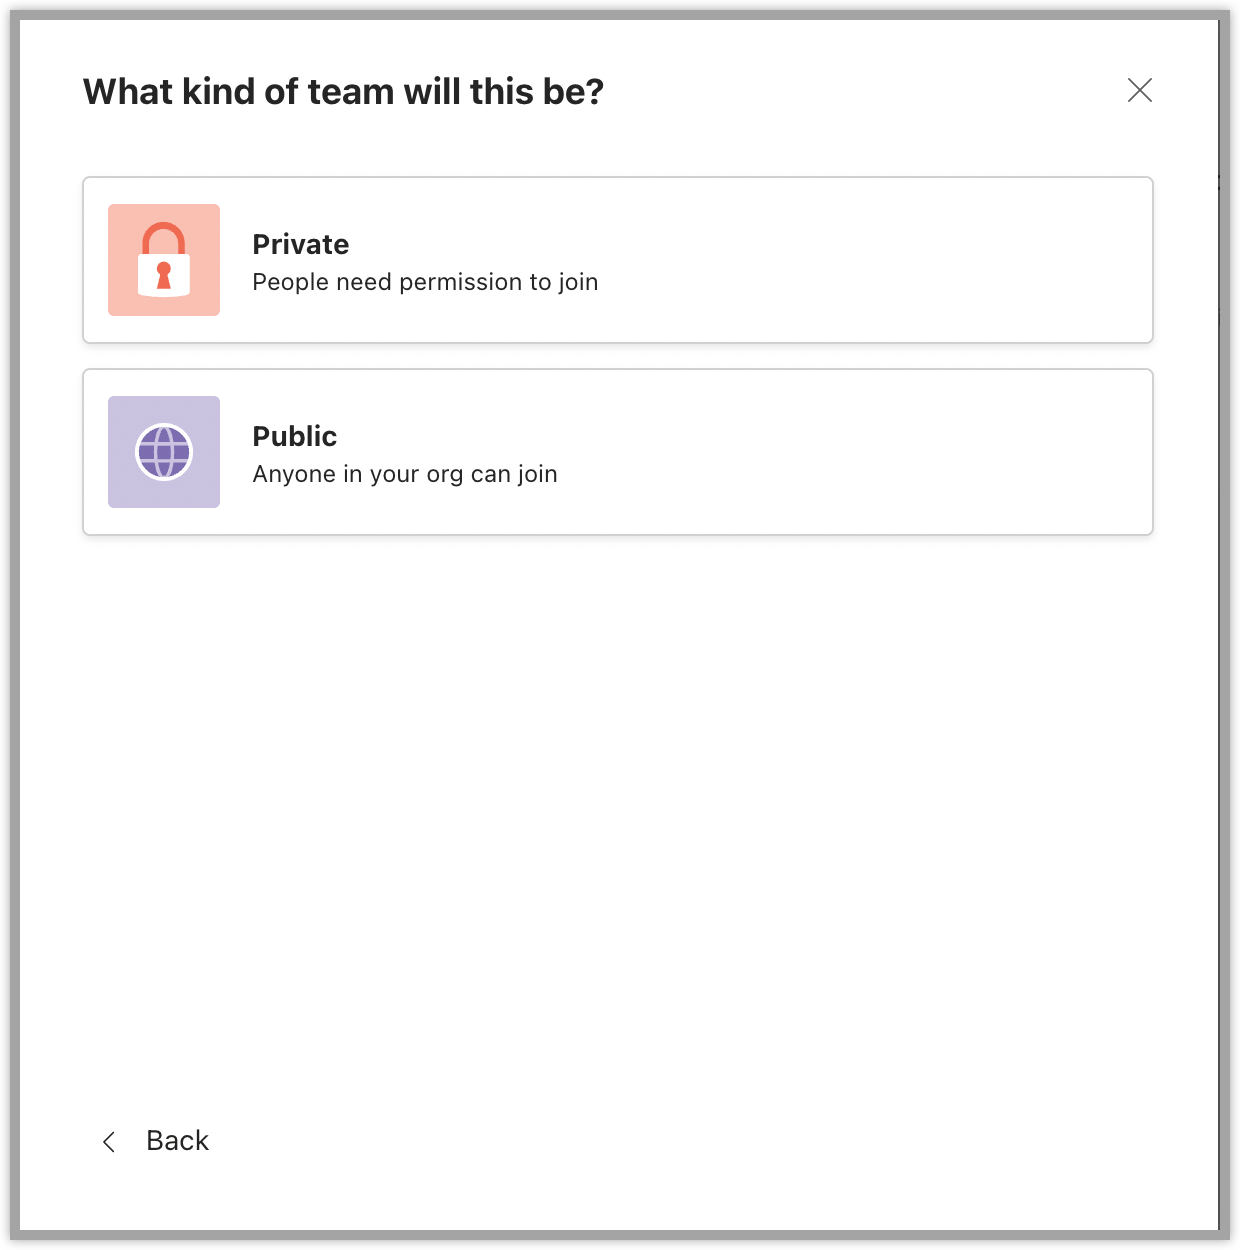This screenshot has width=1240, height=1250.
Task: Click the center of the globe icon
Action: point(164,452)
